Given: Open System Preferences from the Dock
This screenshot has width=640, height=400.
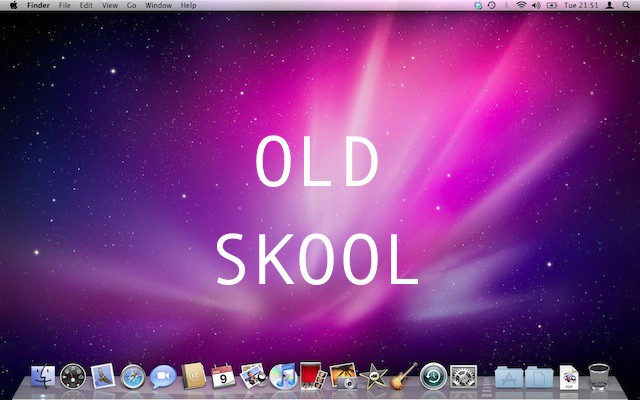Looking at the screenshot, I should 463,377.
